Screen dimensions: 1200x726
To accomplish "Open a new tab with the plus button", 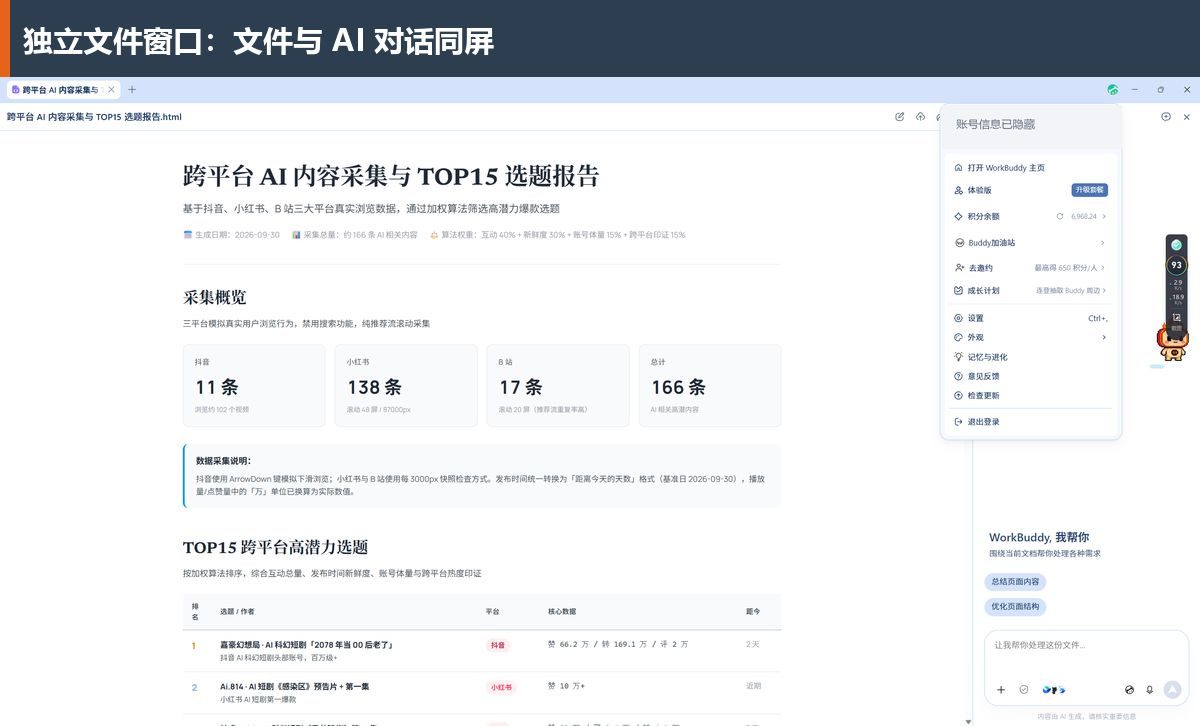I will tap(132, 90).
